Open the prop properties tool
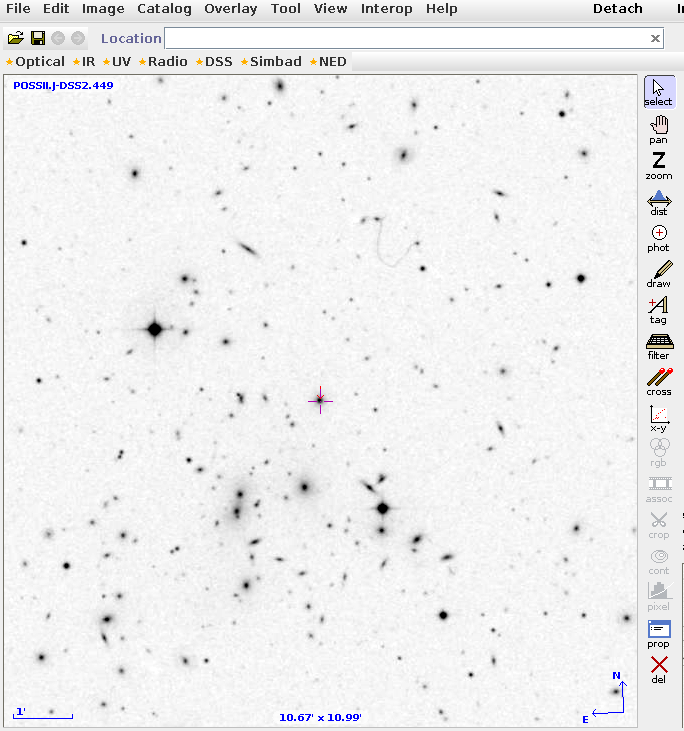 point(658,632)
